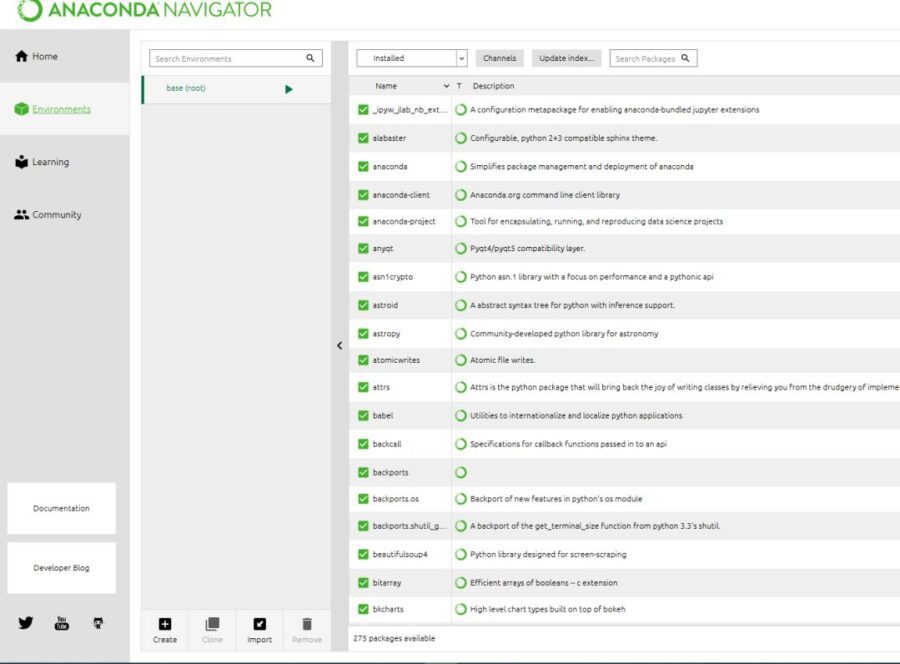This screenshot has width=900, height=664.
Task: Uncheck the alabaster package checkbox
Action: coord(363,138)
